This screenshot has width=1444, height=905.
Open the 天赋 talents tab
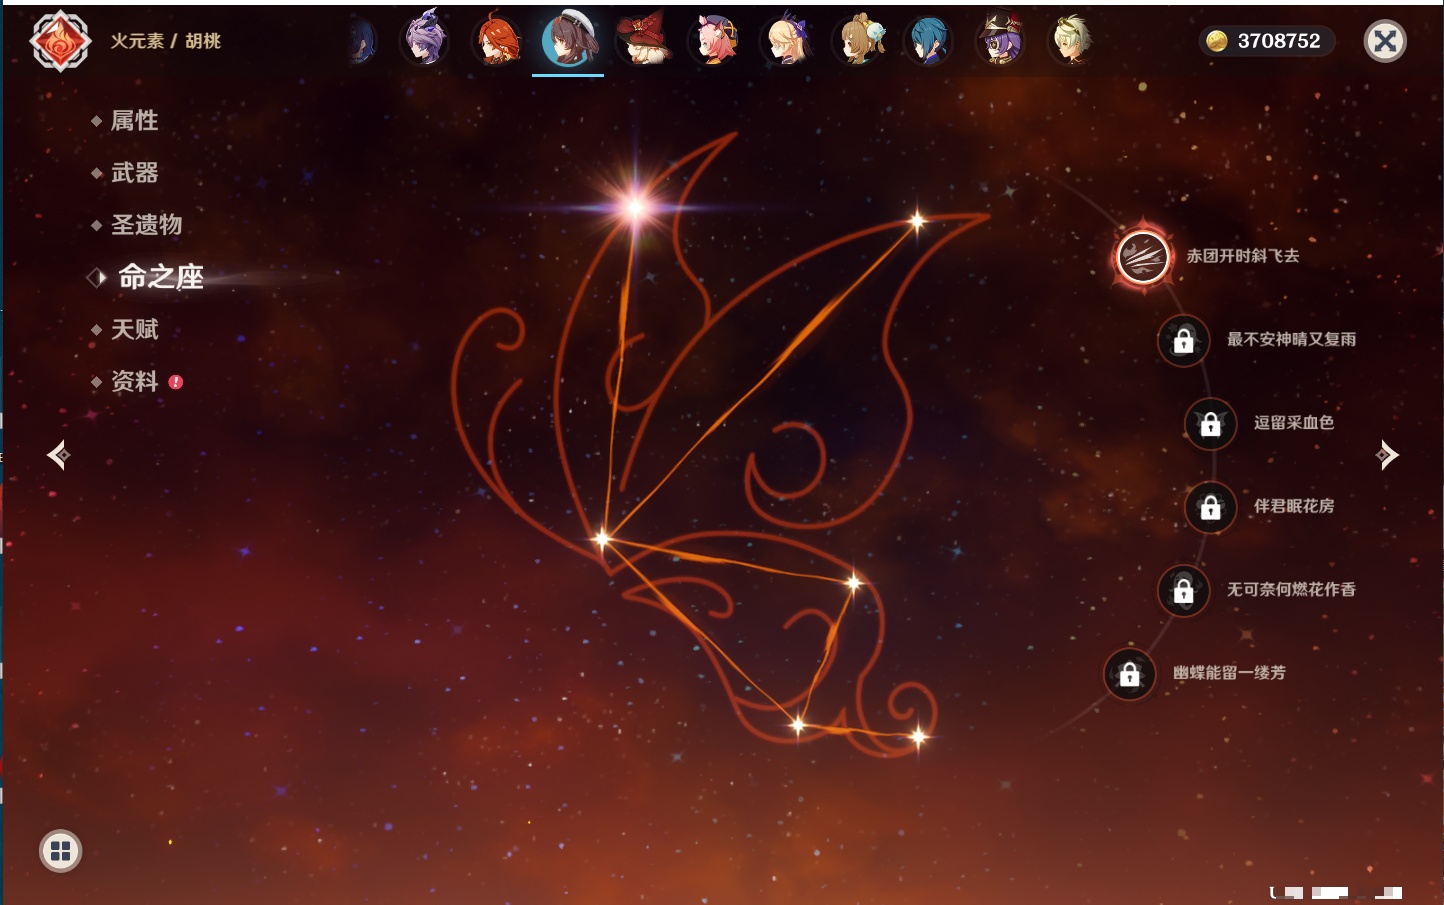[x=135, y=329]
